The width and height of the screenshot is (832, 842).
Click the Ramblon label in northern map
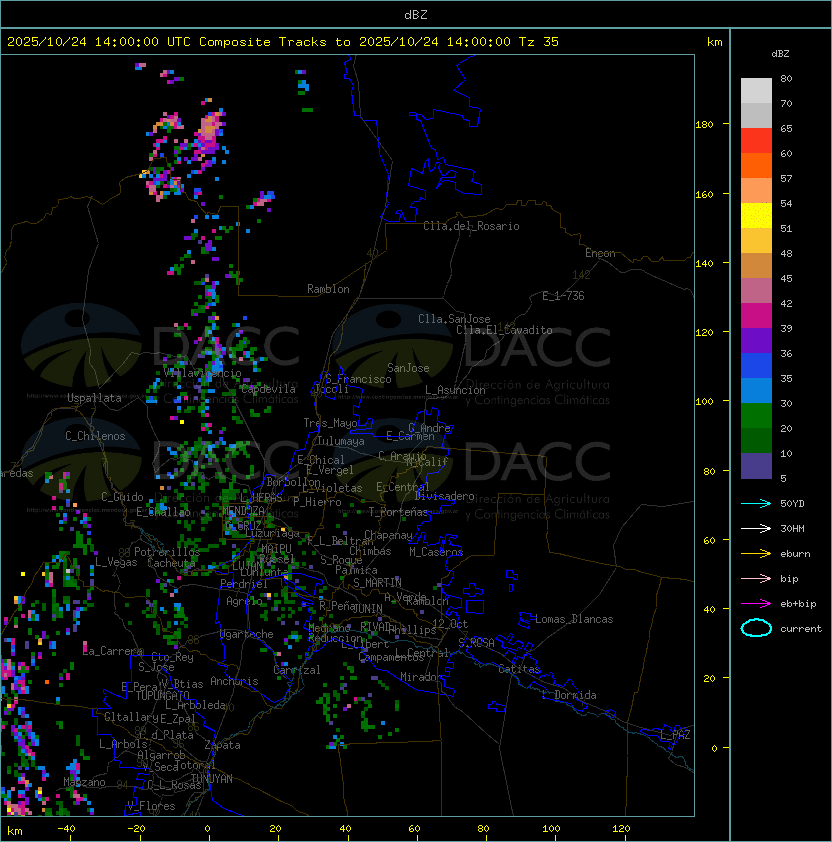click(328, 289)
